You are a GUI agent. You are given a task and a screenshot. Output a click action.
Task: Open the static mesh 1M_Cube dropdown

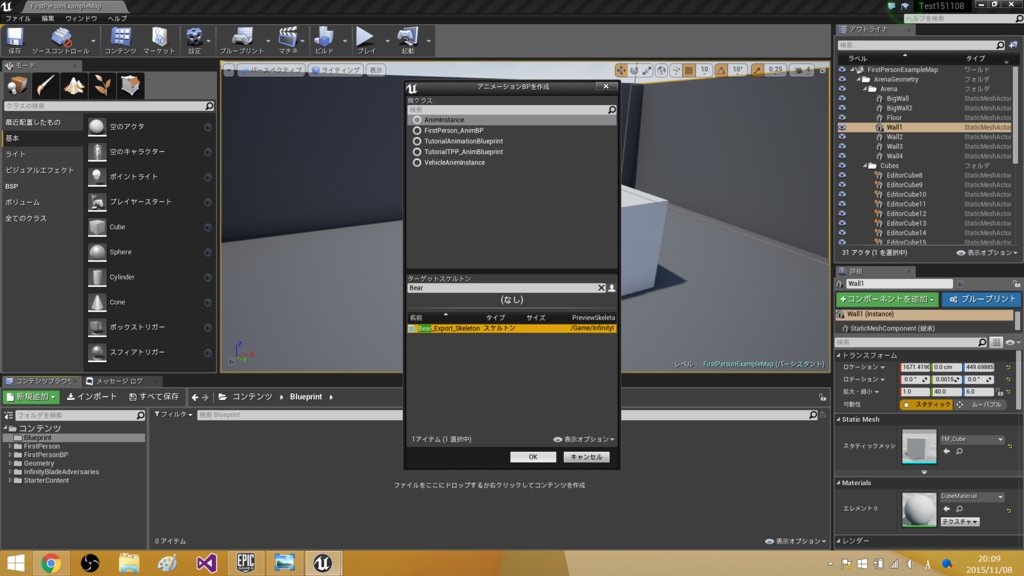(972, 440)
